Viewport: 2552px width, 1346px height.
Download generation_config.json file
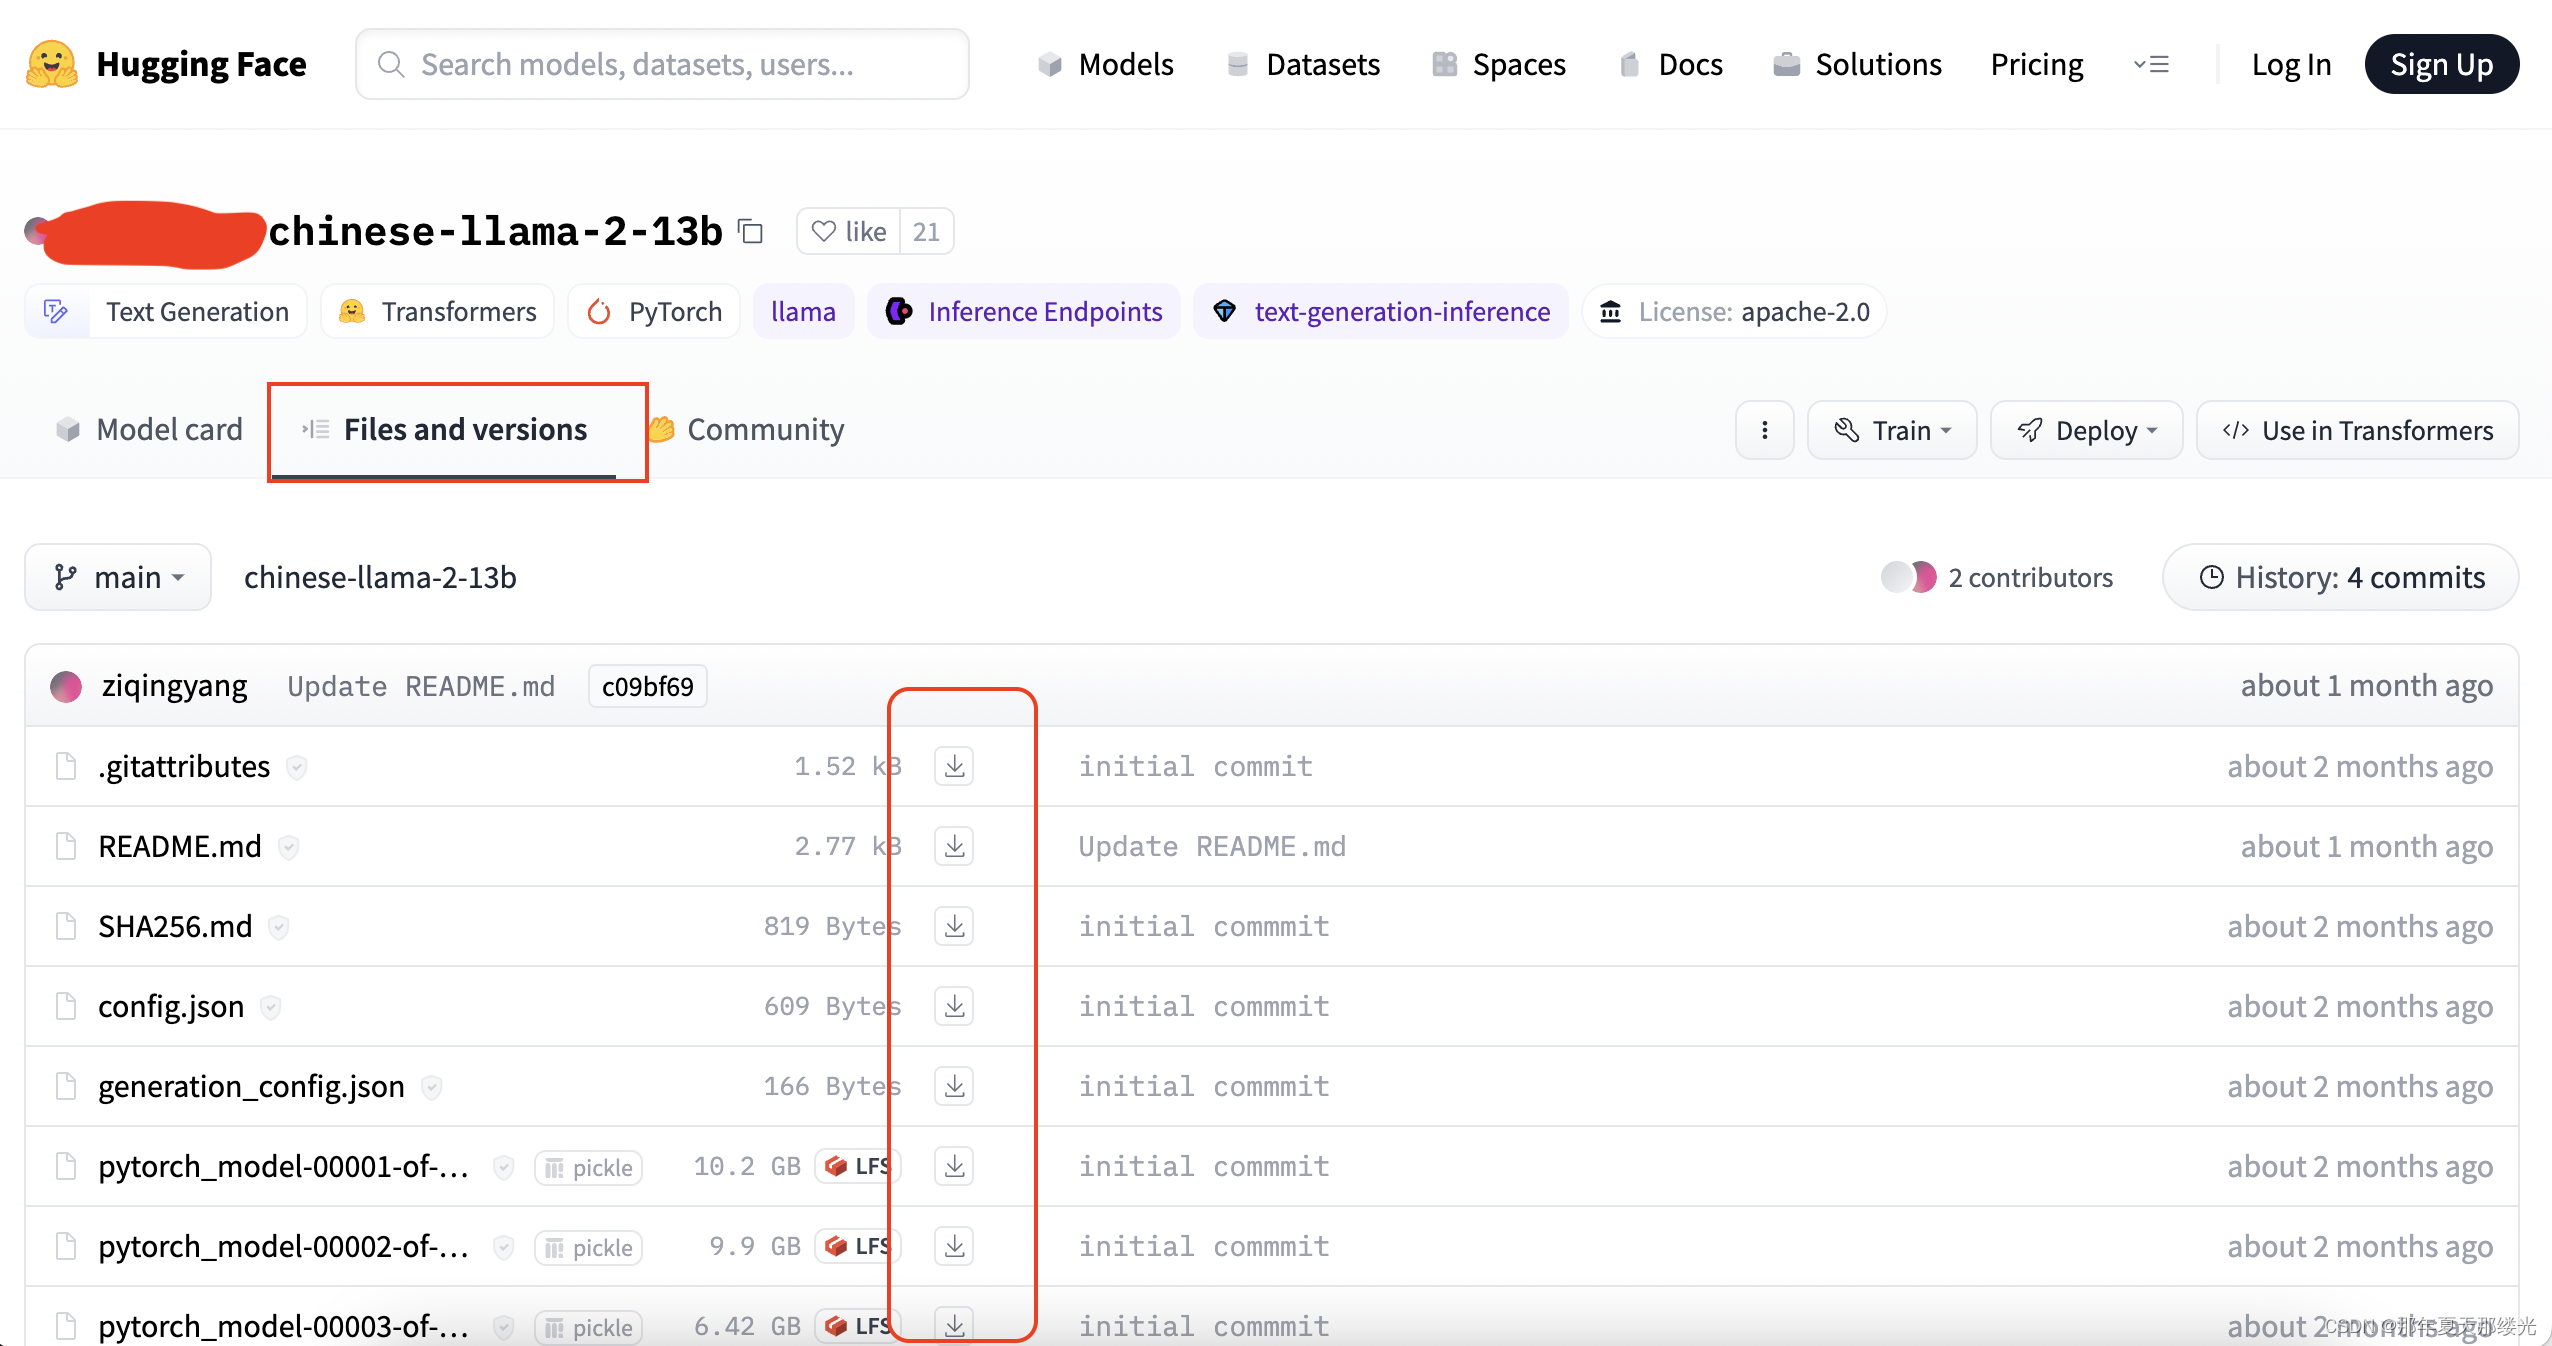coord(954,1086)
